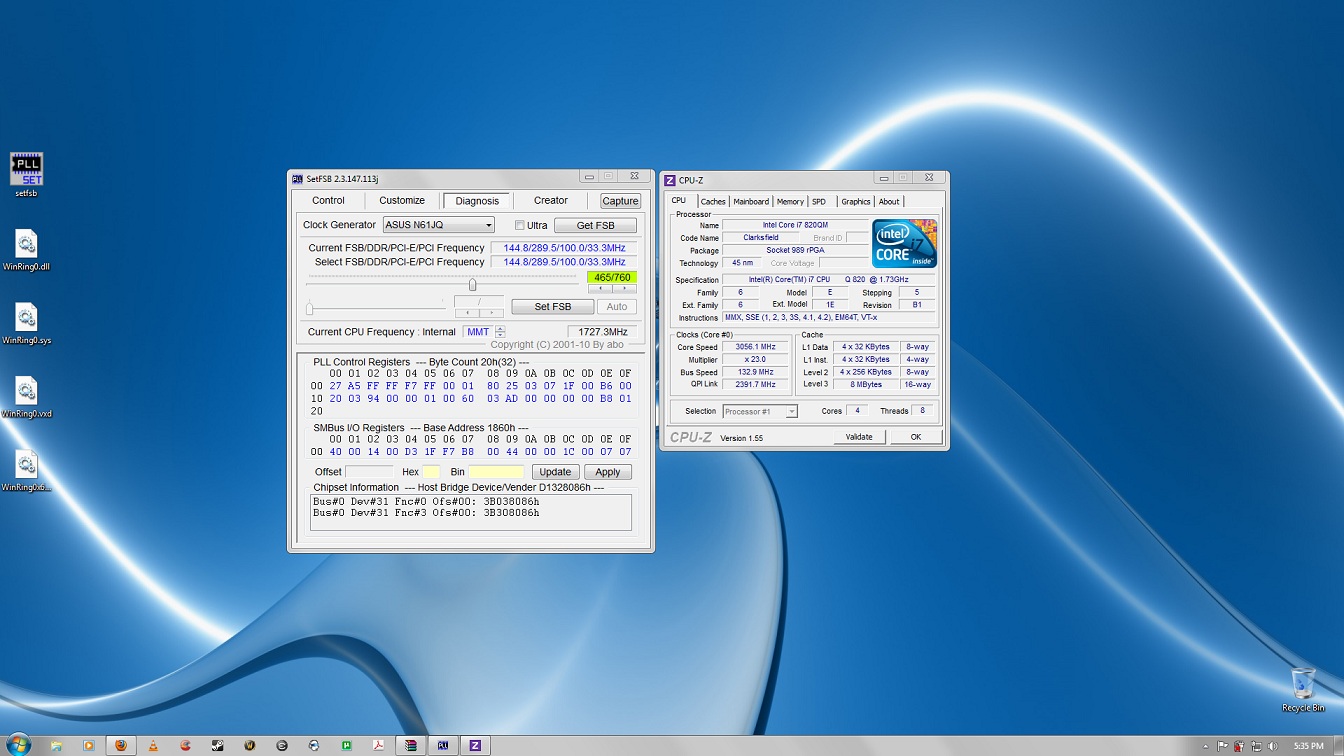The height and width of the screenshot is (756, 1344).
Task: Open the setfsb desktop shortcut icon
Action: click(x=27, y=174)
